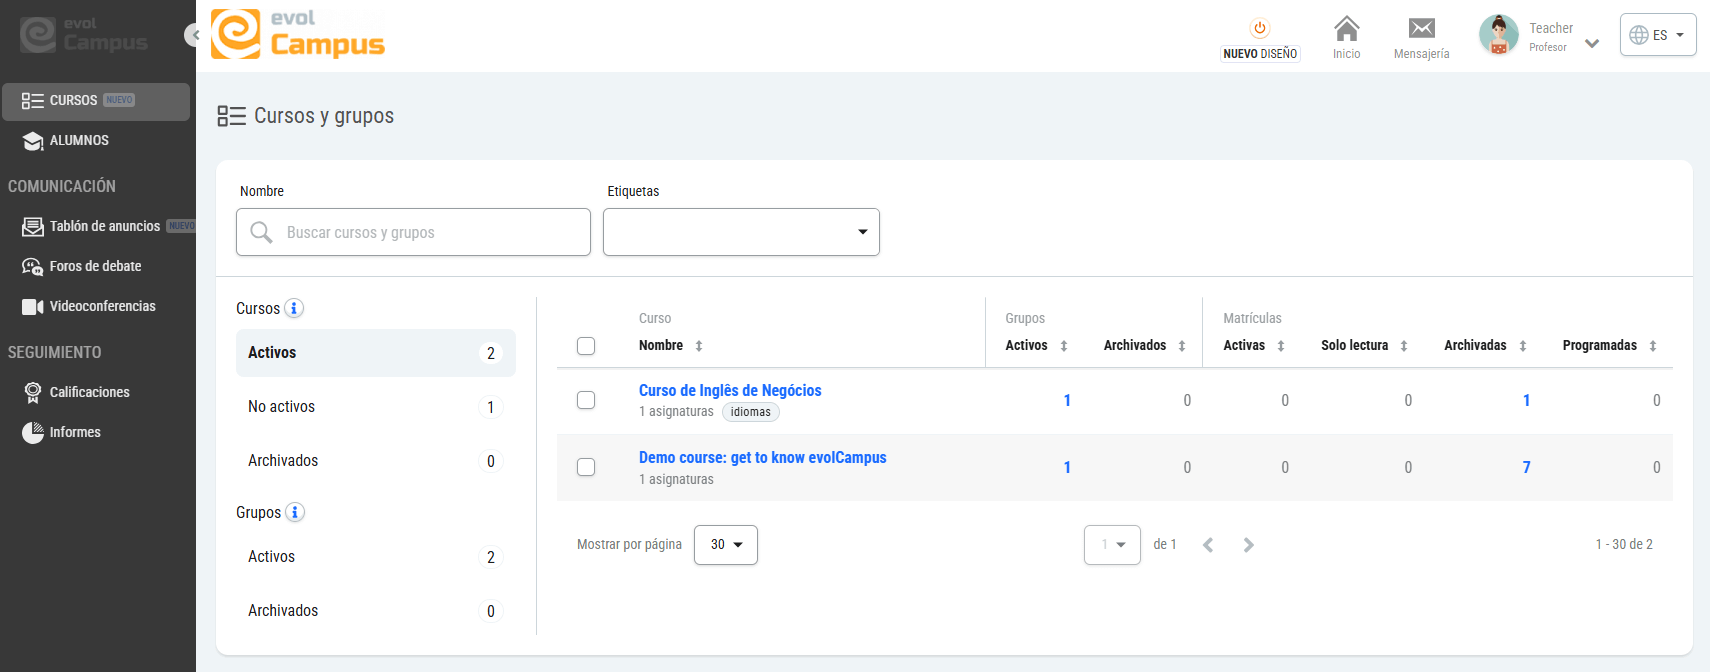The image size is (1710, 672).
Task: Go to Foros de debate
Action: 95,267
